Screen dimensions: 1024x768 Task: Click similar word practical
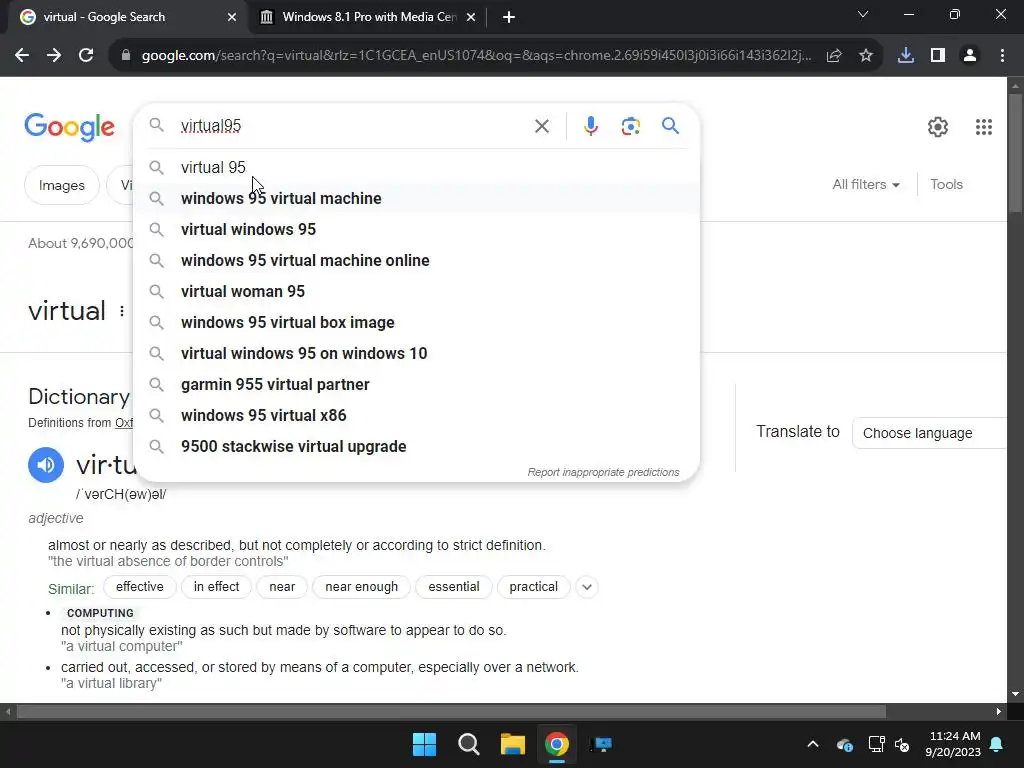tap(534, 586)
